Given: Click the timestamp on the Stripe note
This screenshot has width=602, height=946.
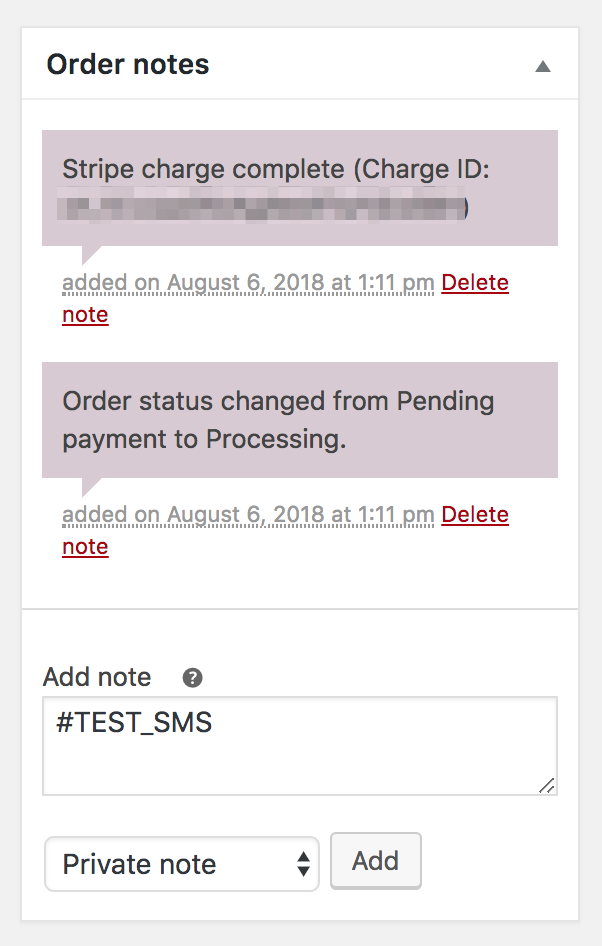Looking at the screenshot, I should click(x=240, y=282).
